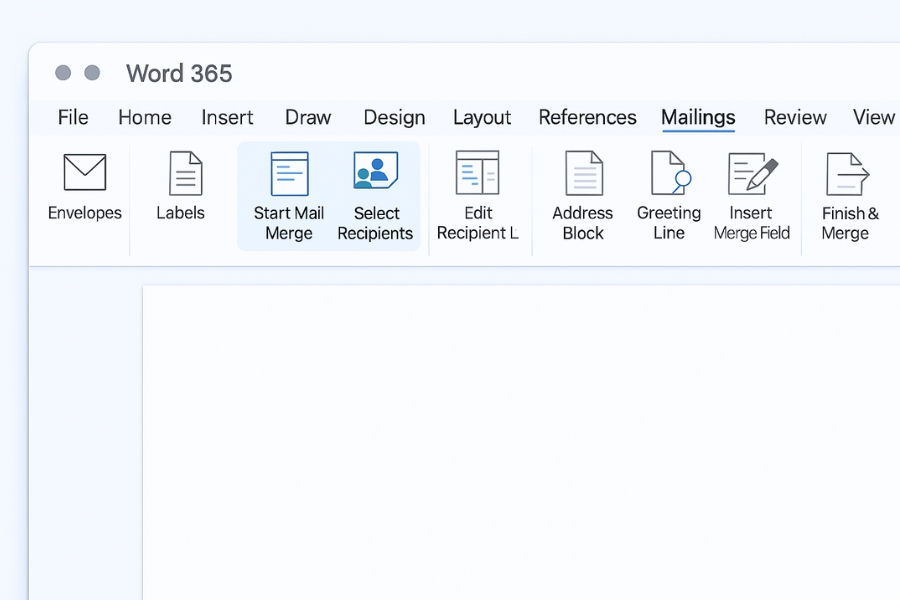Open the File menu
The image size is (900, 600).
72,117
